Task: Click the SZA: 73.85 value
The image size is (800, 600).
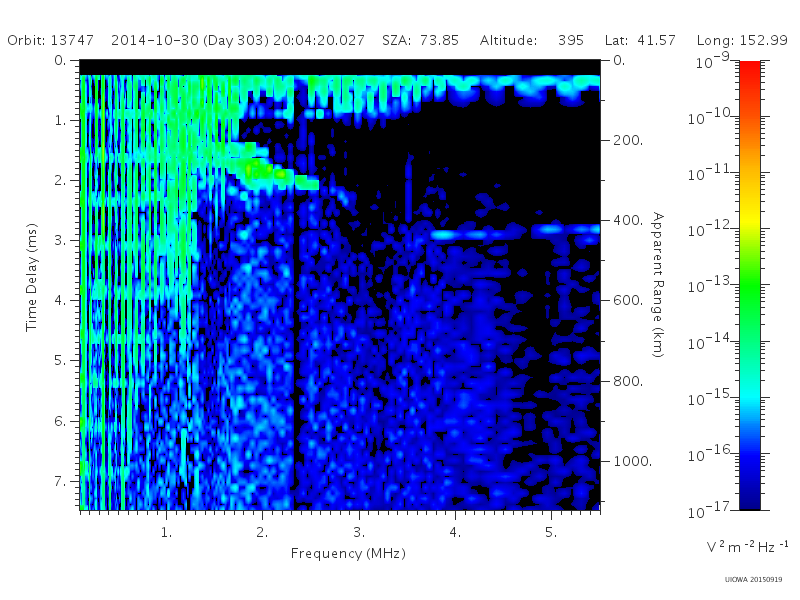Action: click(x=420, y=40)
